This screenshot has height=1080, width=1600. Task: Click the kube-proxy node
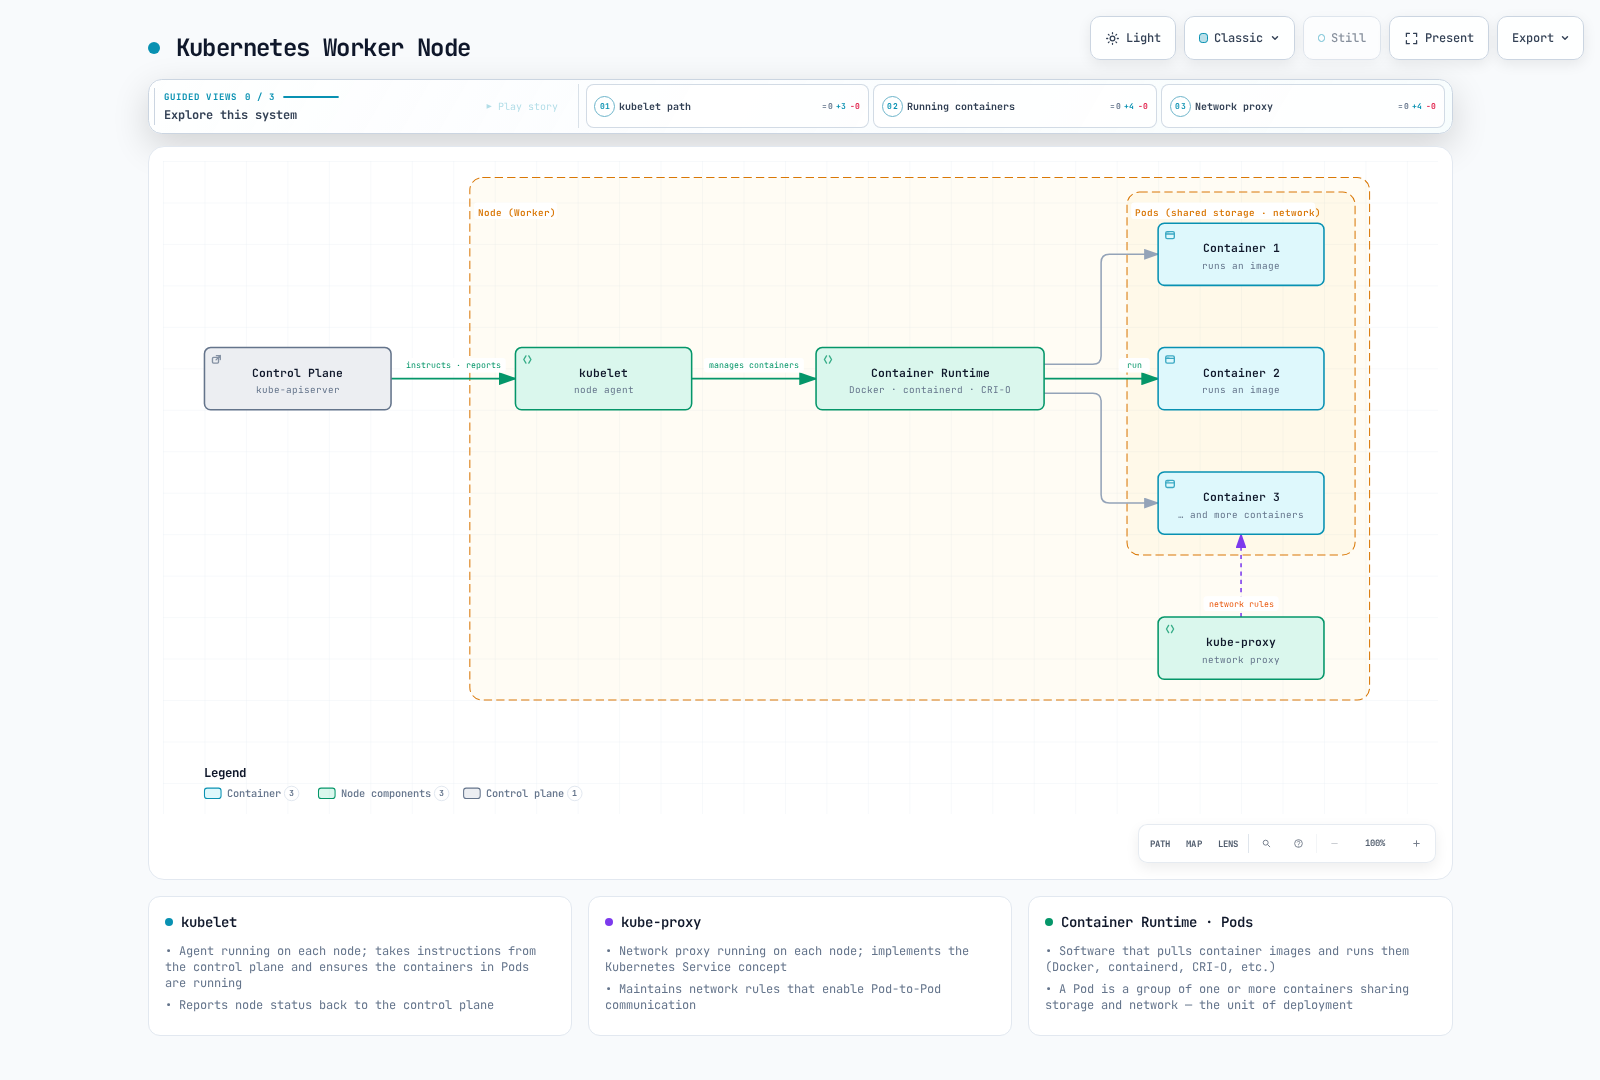1241,648
